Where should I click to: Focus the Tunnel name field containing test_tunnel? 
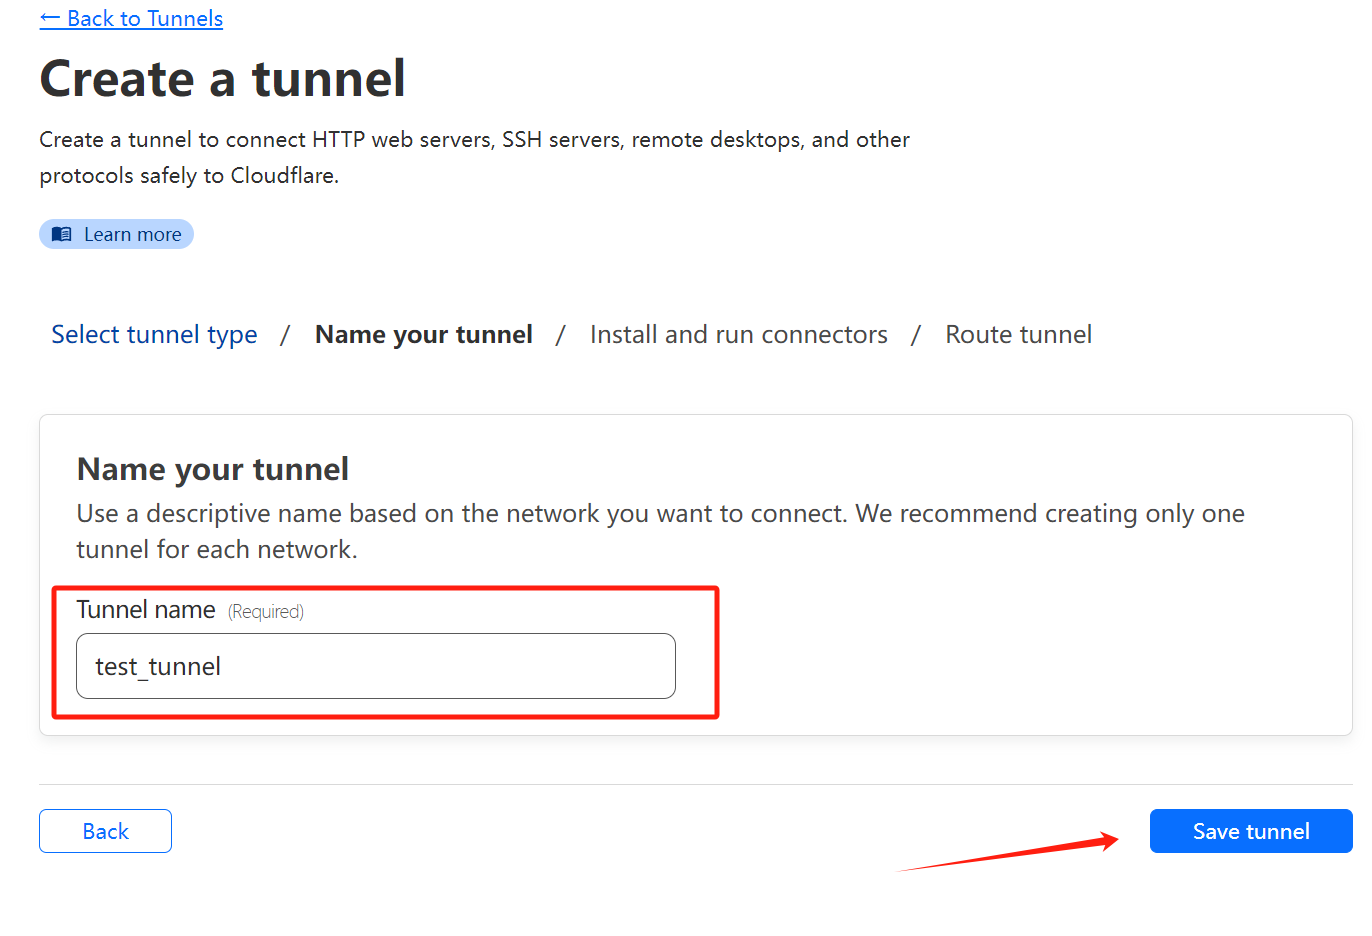(376, 666)
